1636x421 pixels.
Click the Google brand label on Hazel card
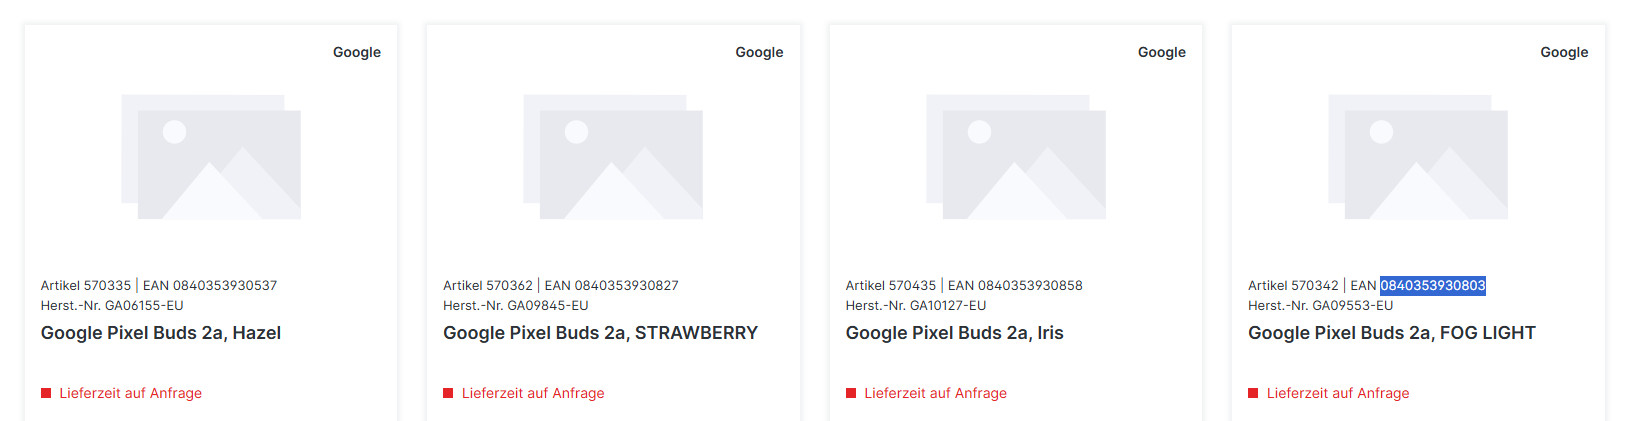(357, 52)
